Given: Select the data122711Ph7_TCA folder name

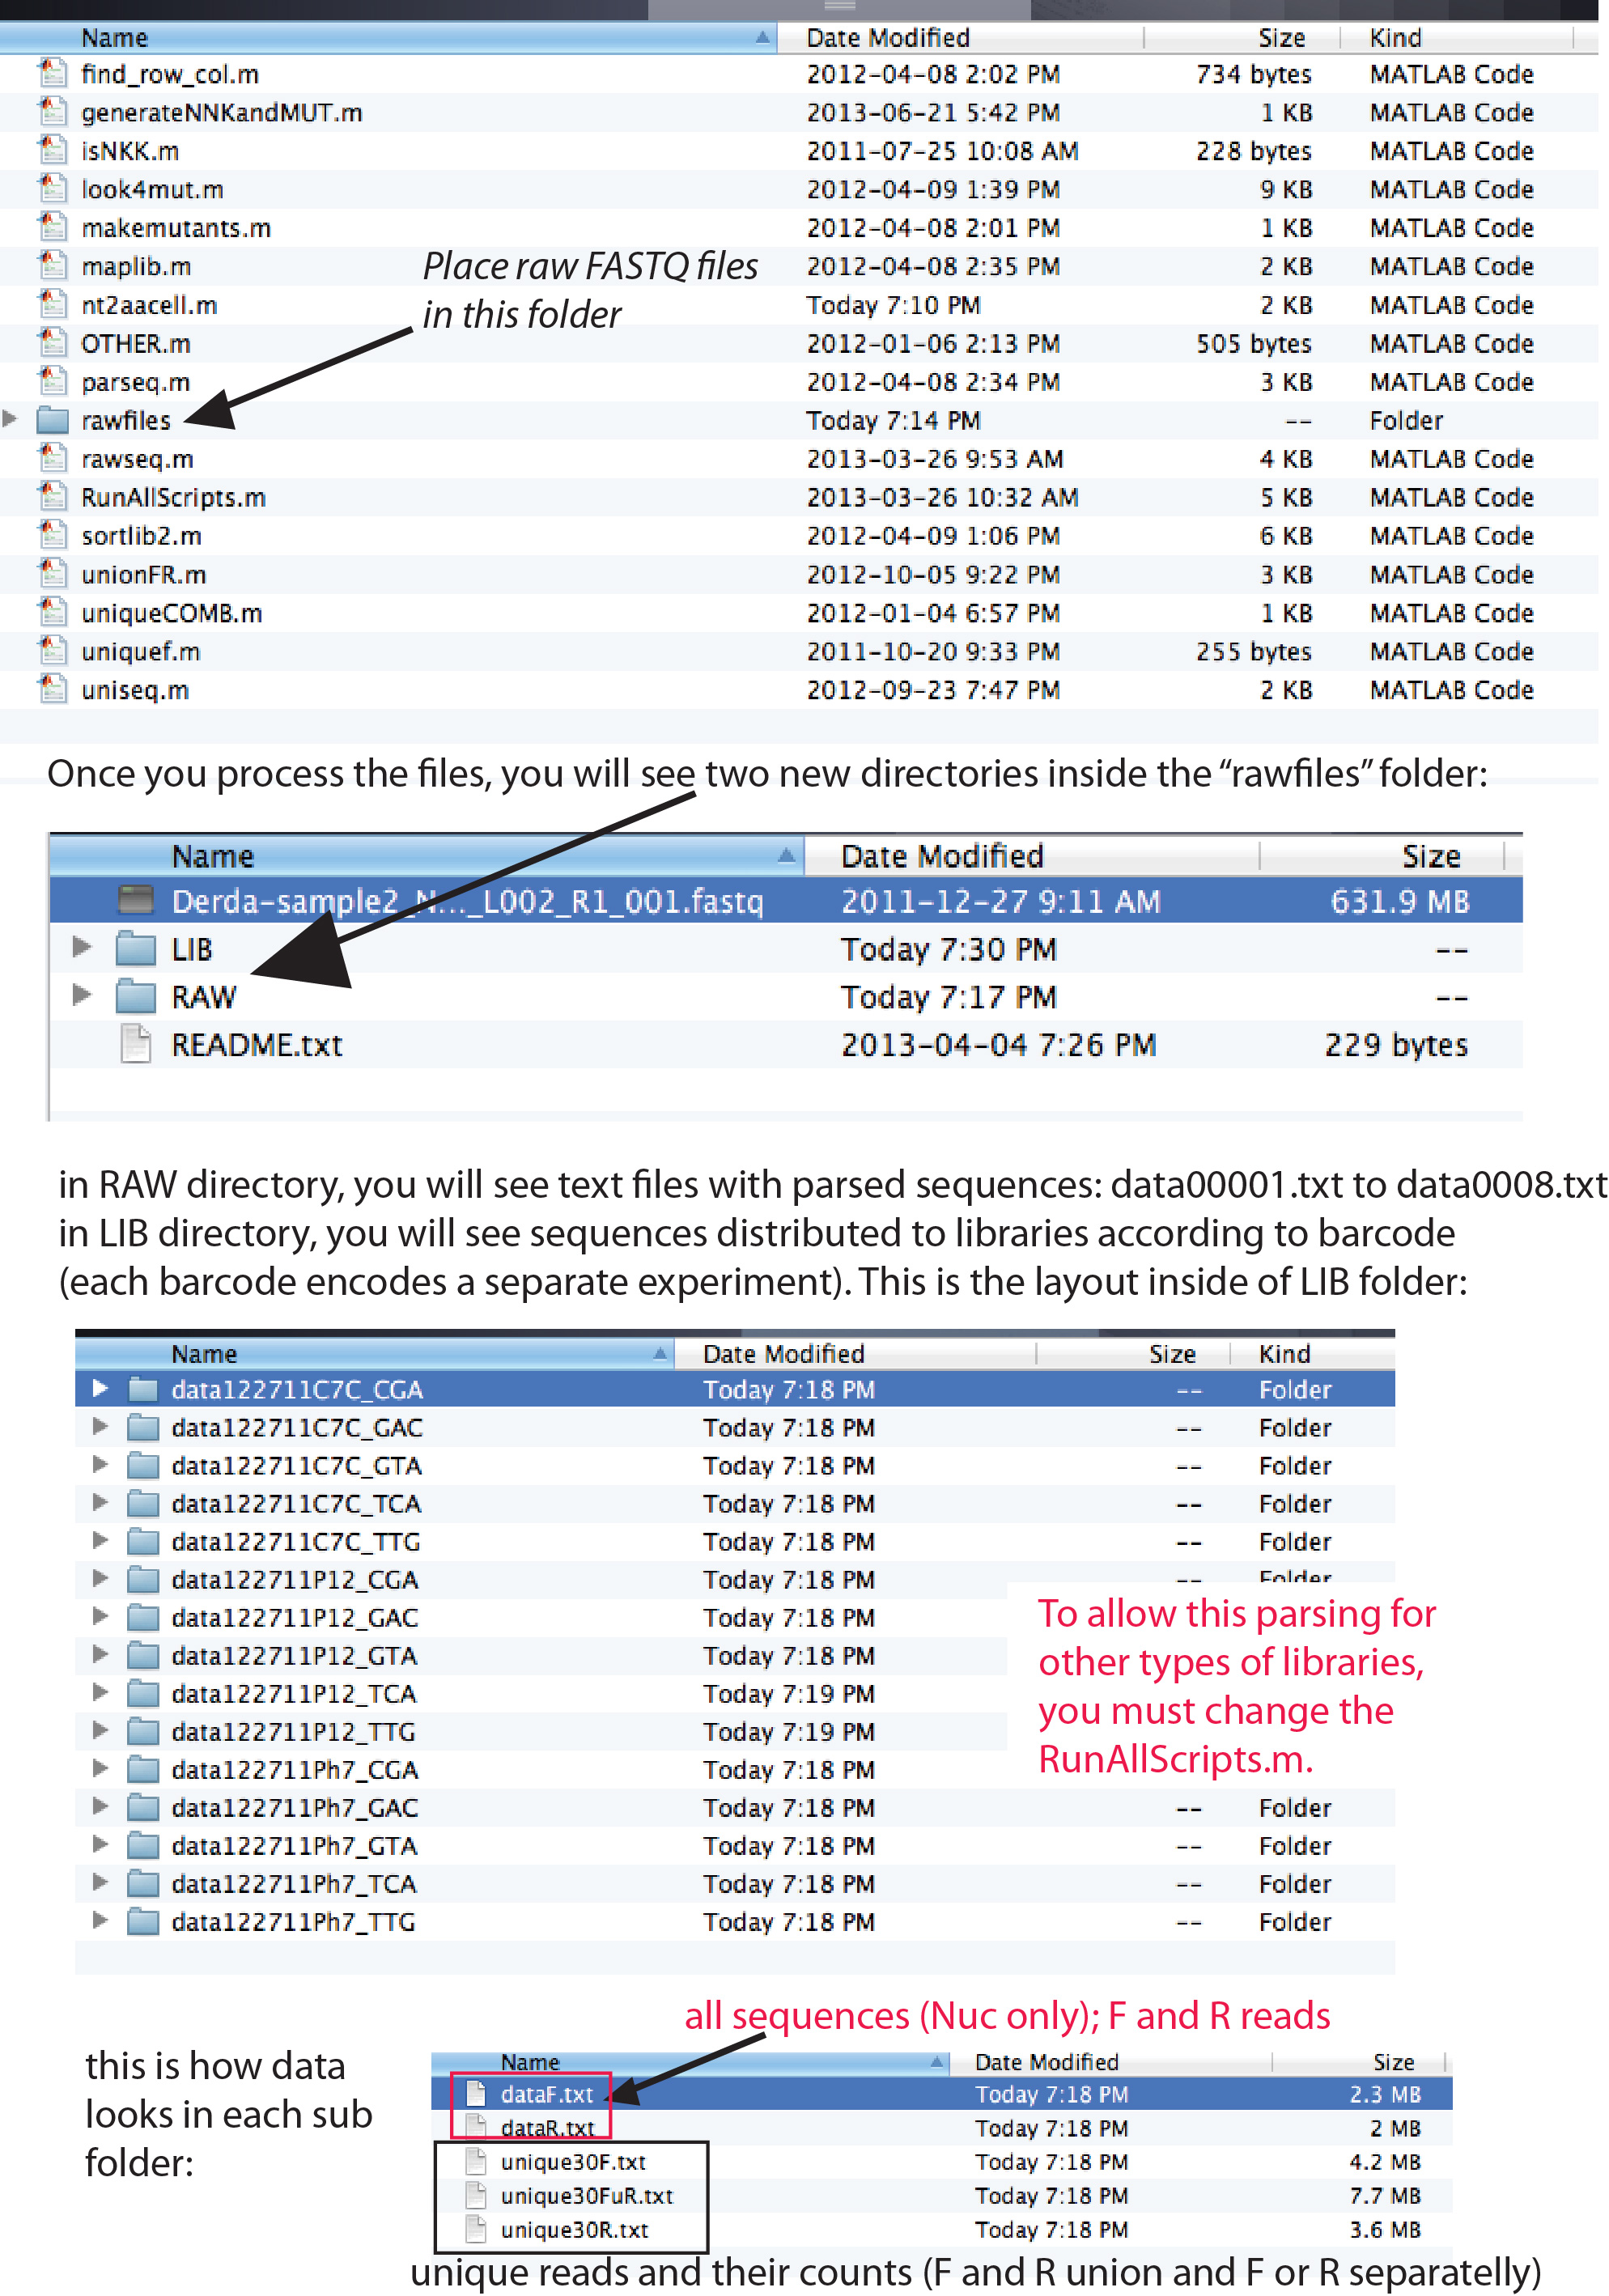Looking at the screenshot, I should pyautogui.click(x=294, y=1883).
